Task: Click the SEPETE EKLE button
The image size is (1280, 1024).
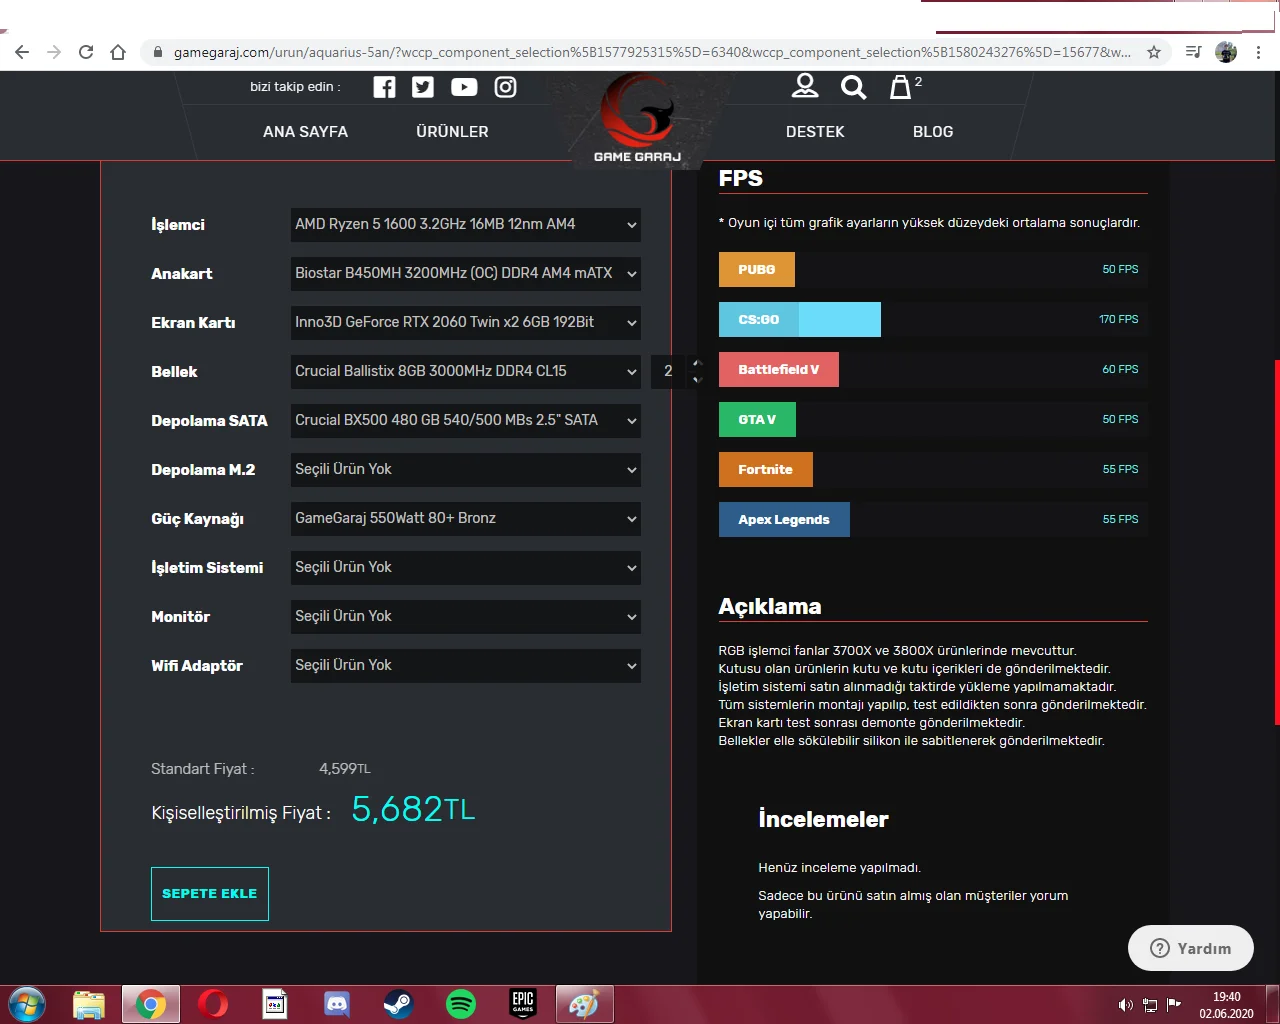Action: pos(210,894)
